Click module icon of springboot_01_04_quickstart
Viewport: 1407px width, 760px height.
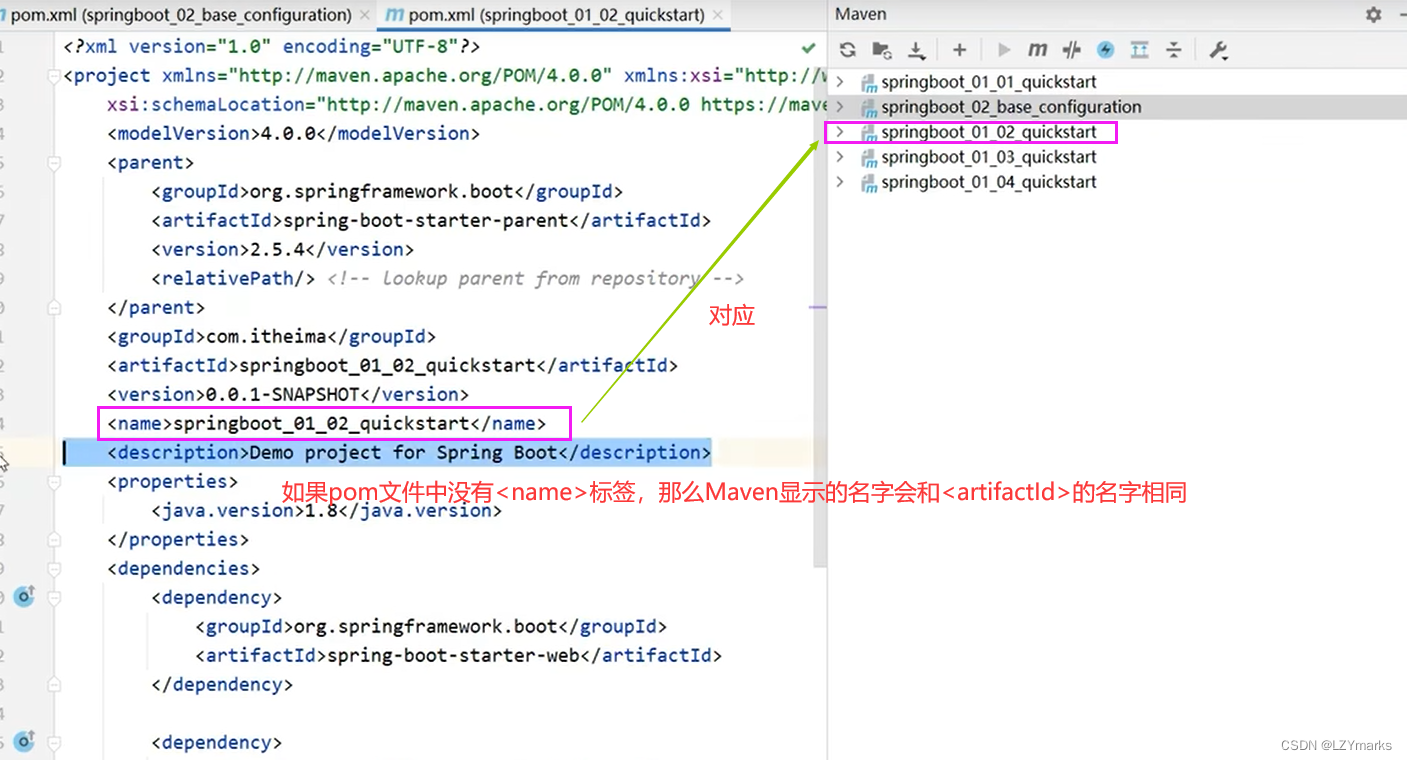[868, 182]
